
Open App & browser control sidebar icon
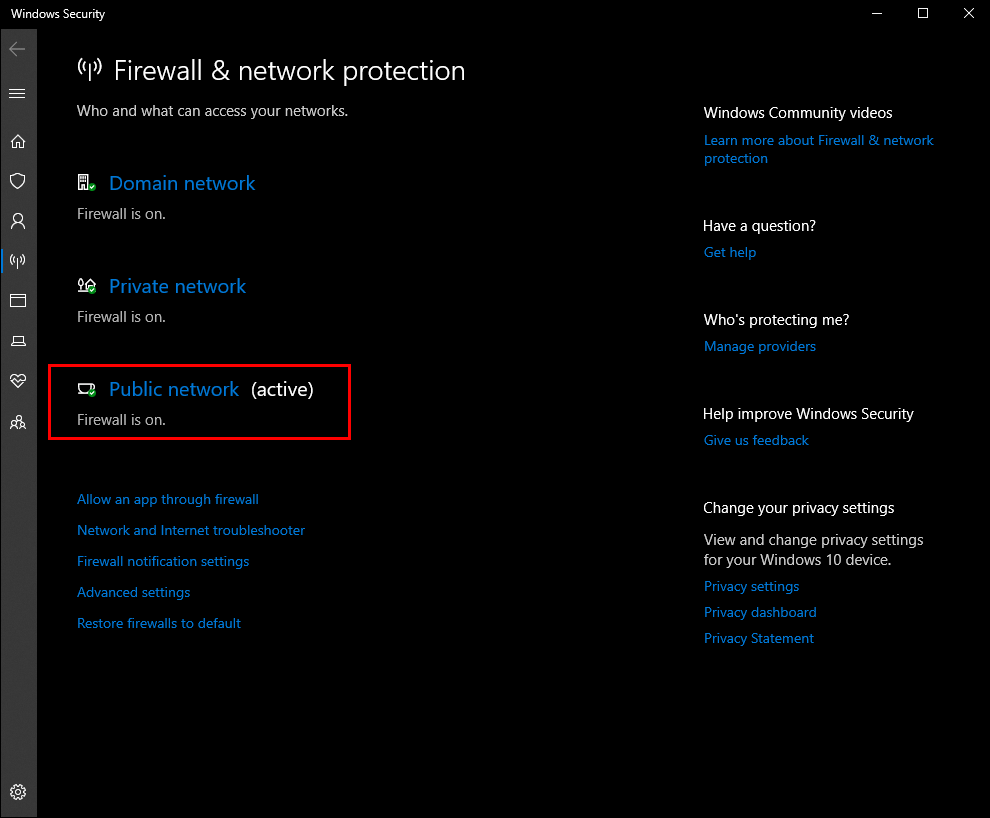point(17,301)
